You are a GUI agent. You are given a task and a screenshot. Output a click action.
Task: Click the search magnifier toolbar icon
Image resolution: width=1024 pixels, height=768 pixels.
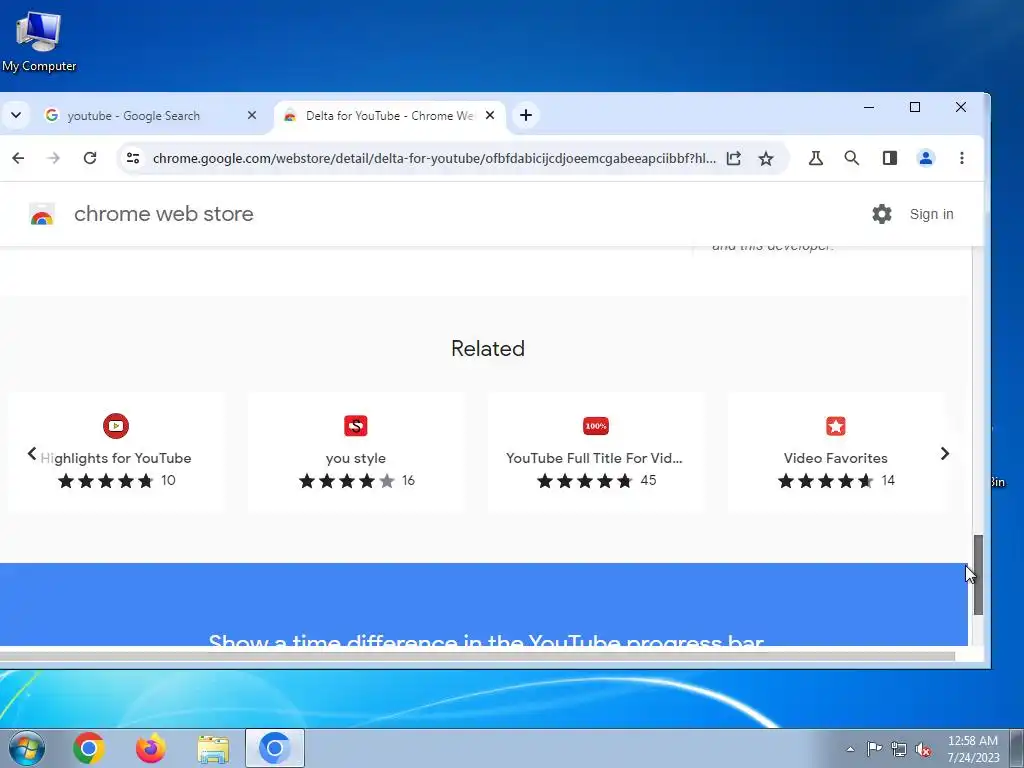852,158
